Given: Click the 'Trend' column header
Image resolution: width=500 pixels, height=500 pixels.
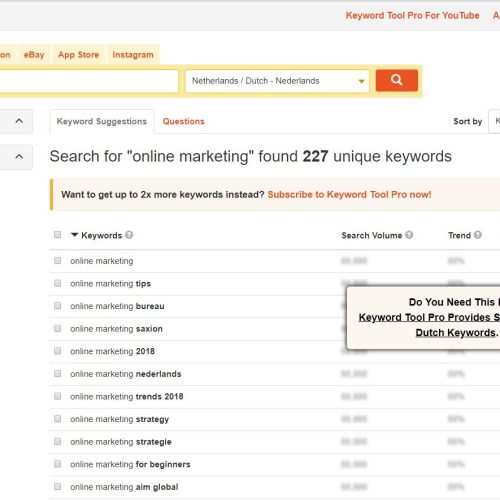Looking at the screenshot, I should 459,235.
